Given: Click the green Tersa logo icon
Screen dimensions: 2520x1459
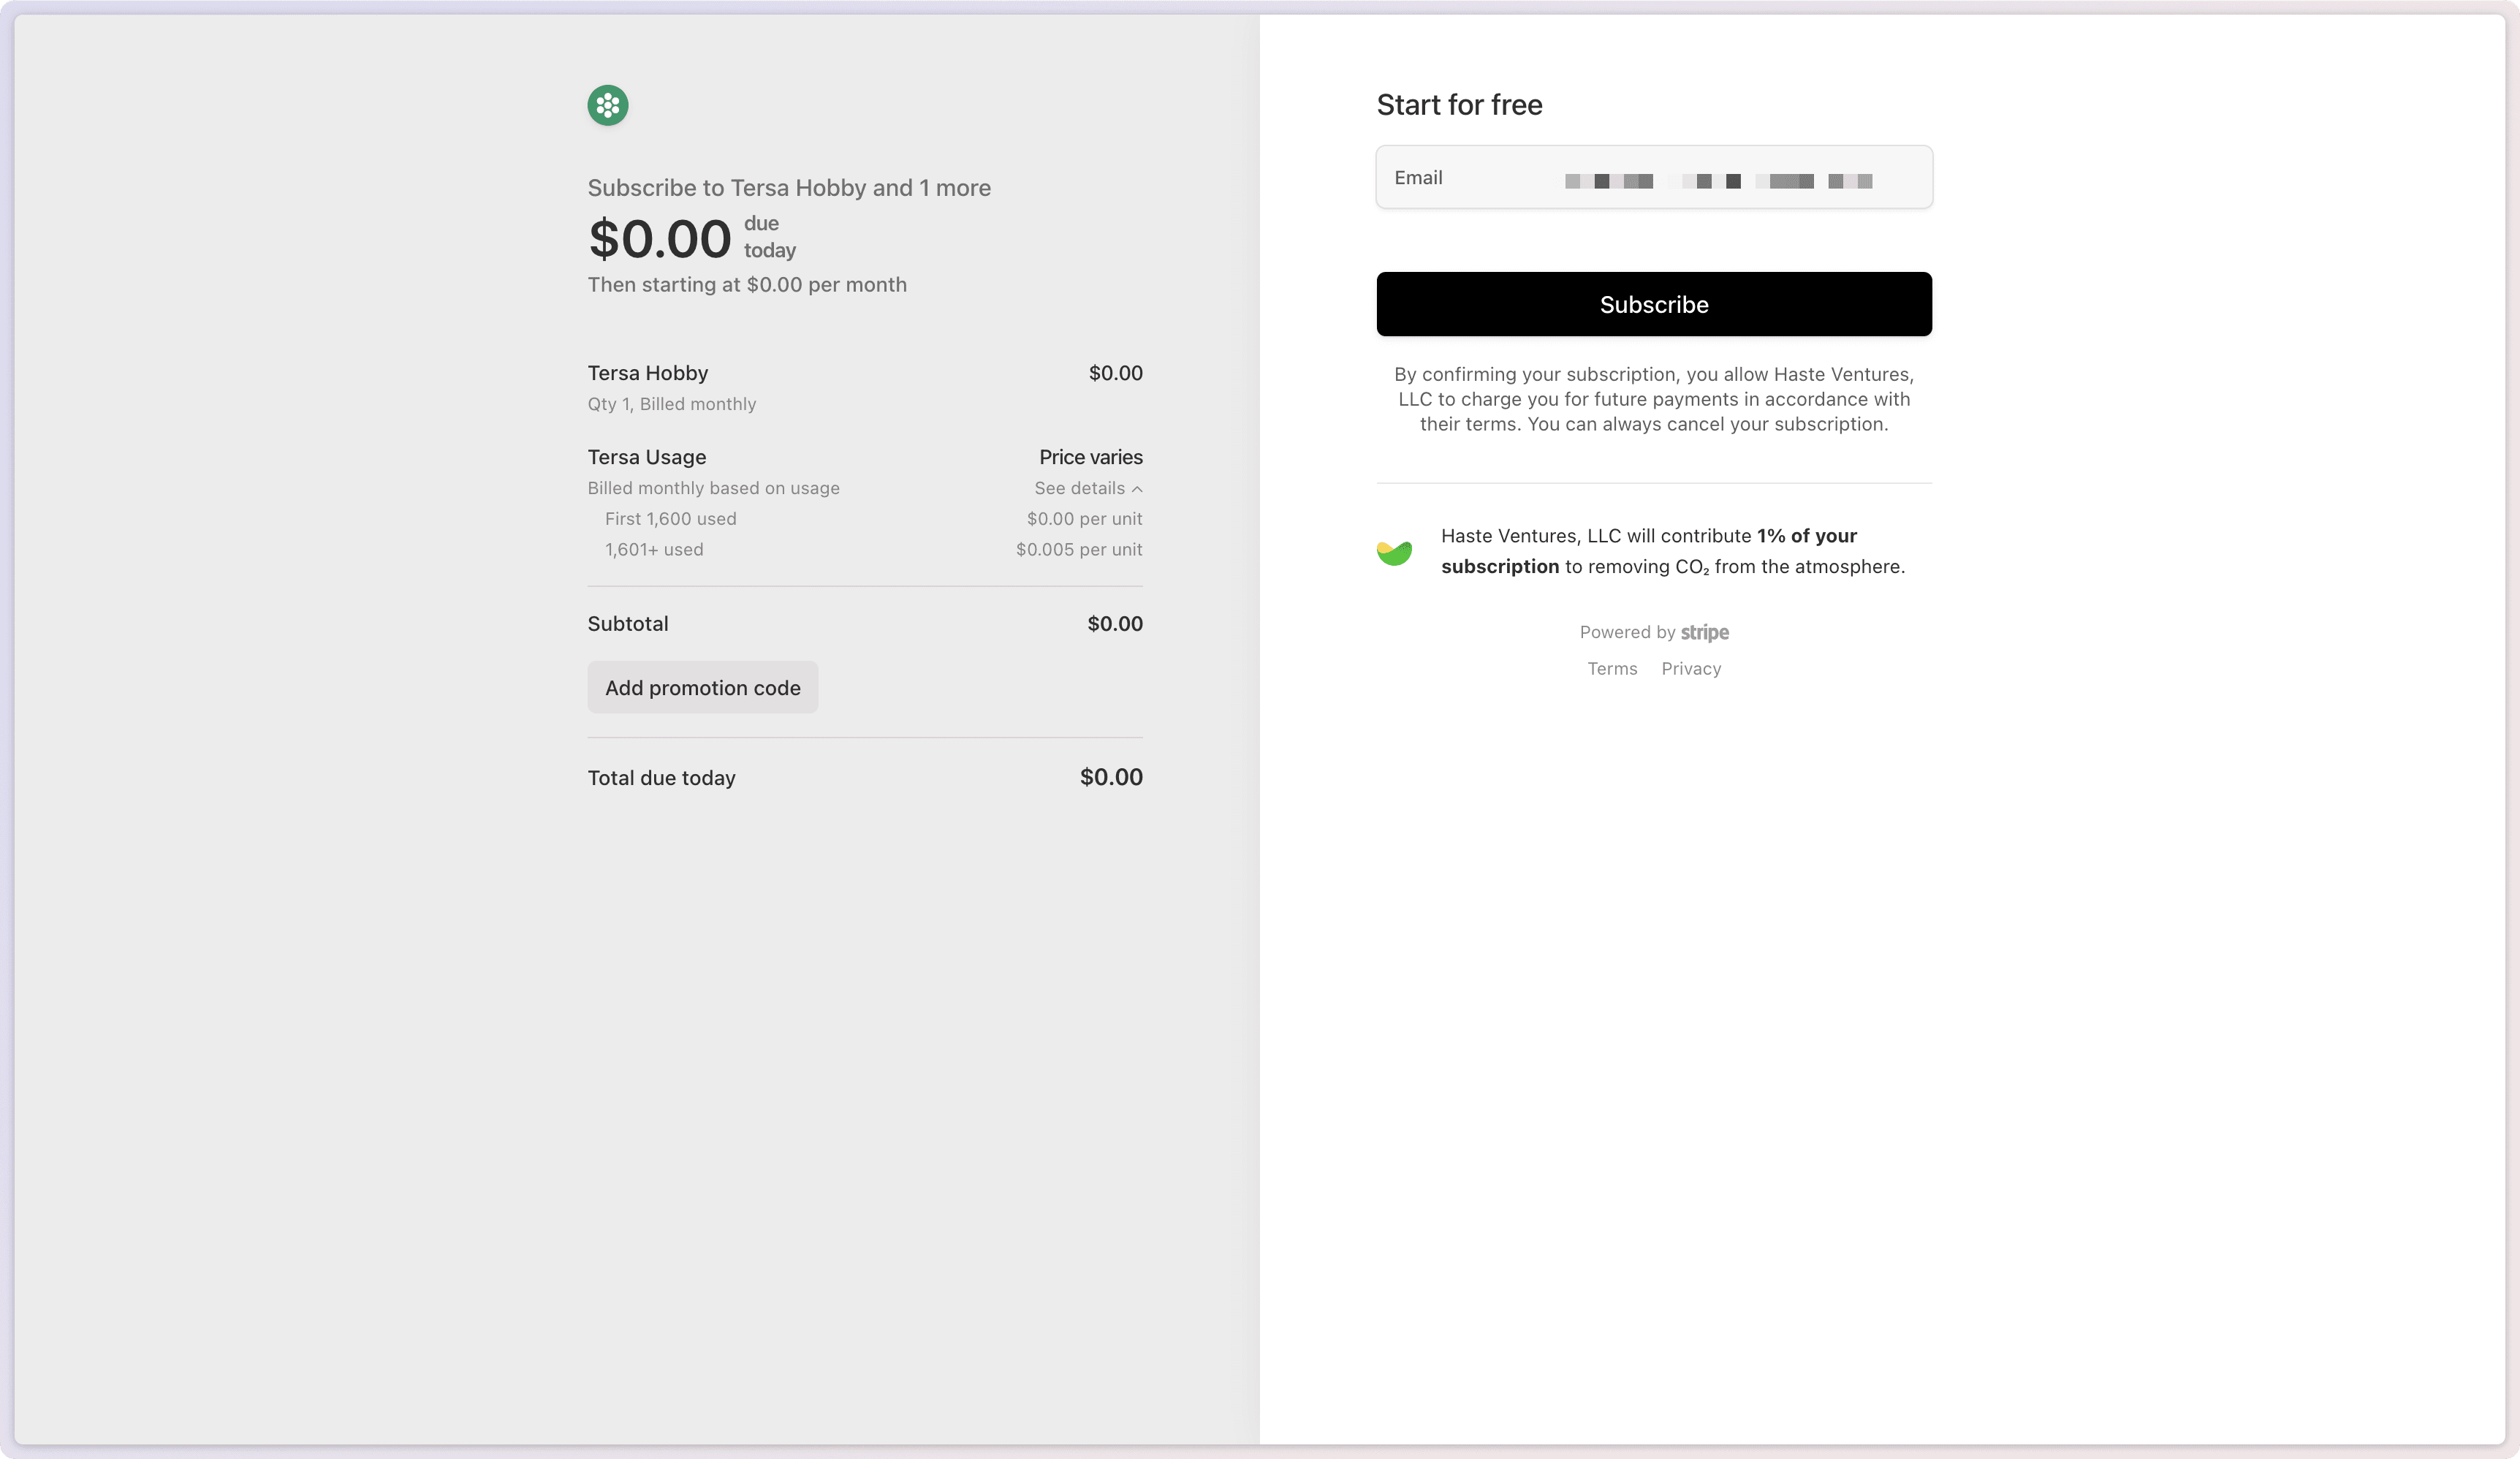Looking at the screenshot, I should [x=607, y=105].
